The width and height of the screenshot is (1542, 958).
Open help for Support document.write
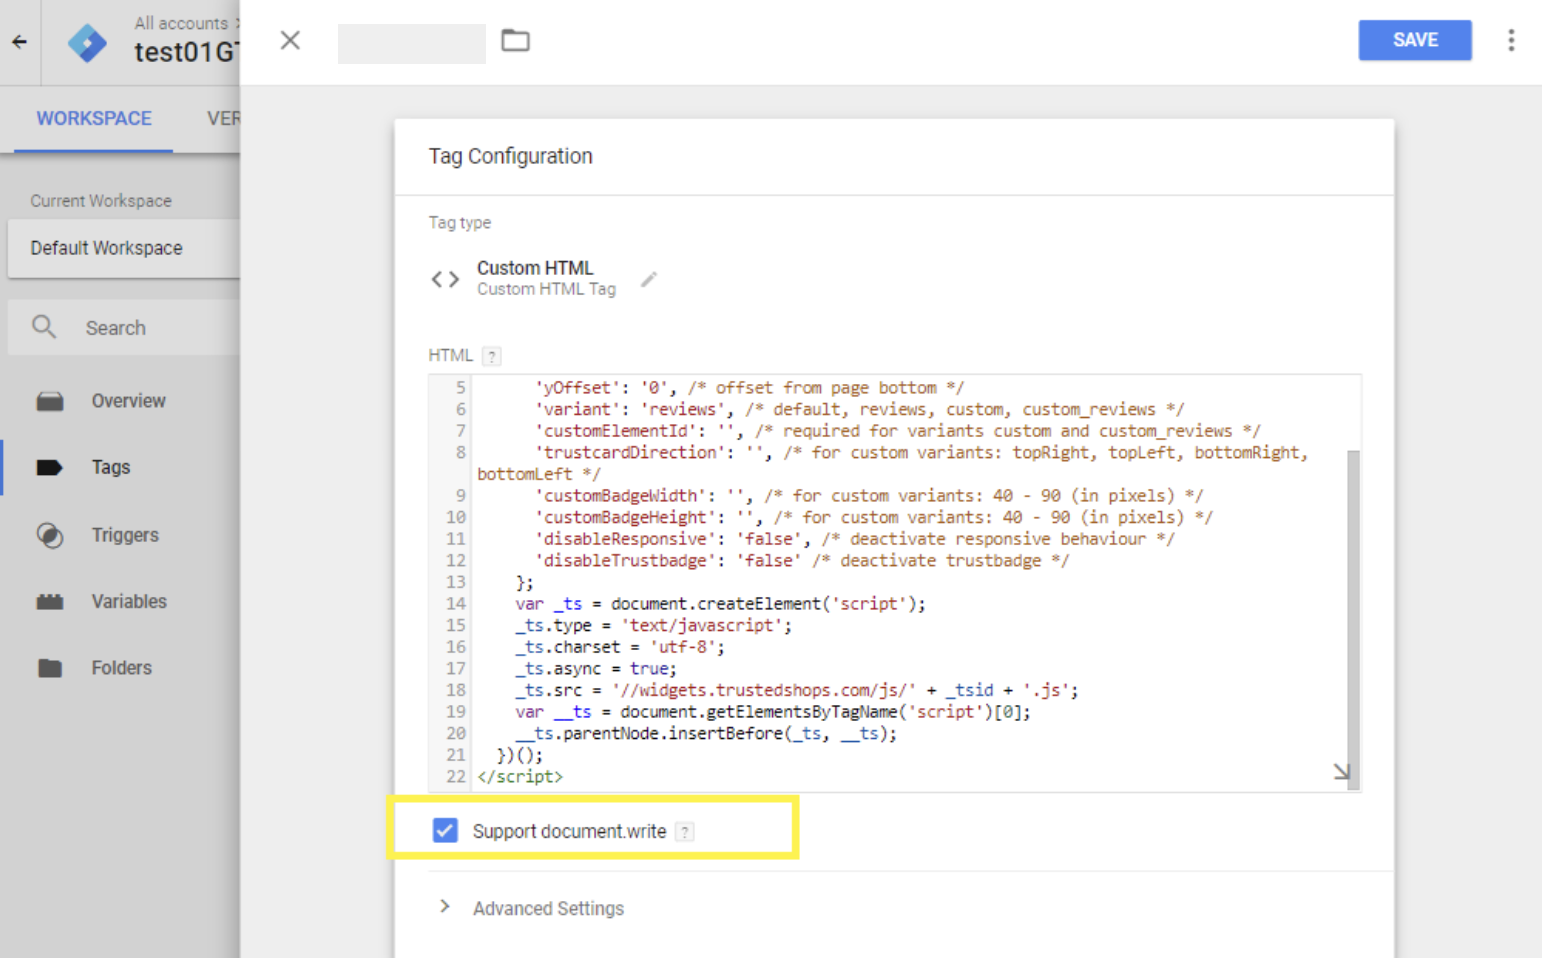pos(684,832)
